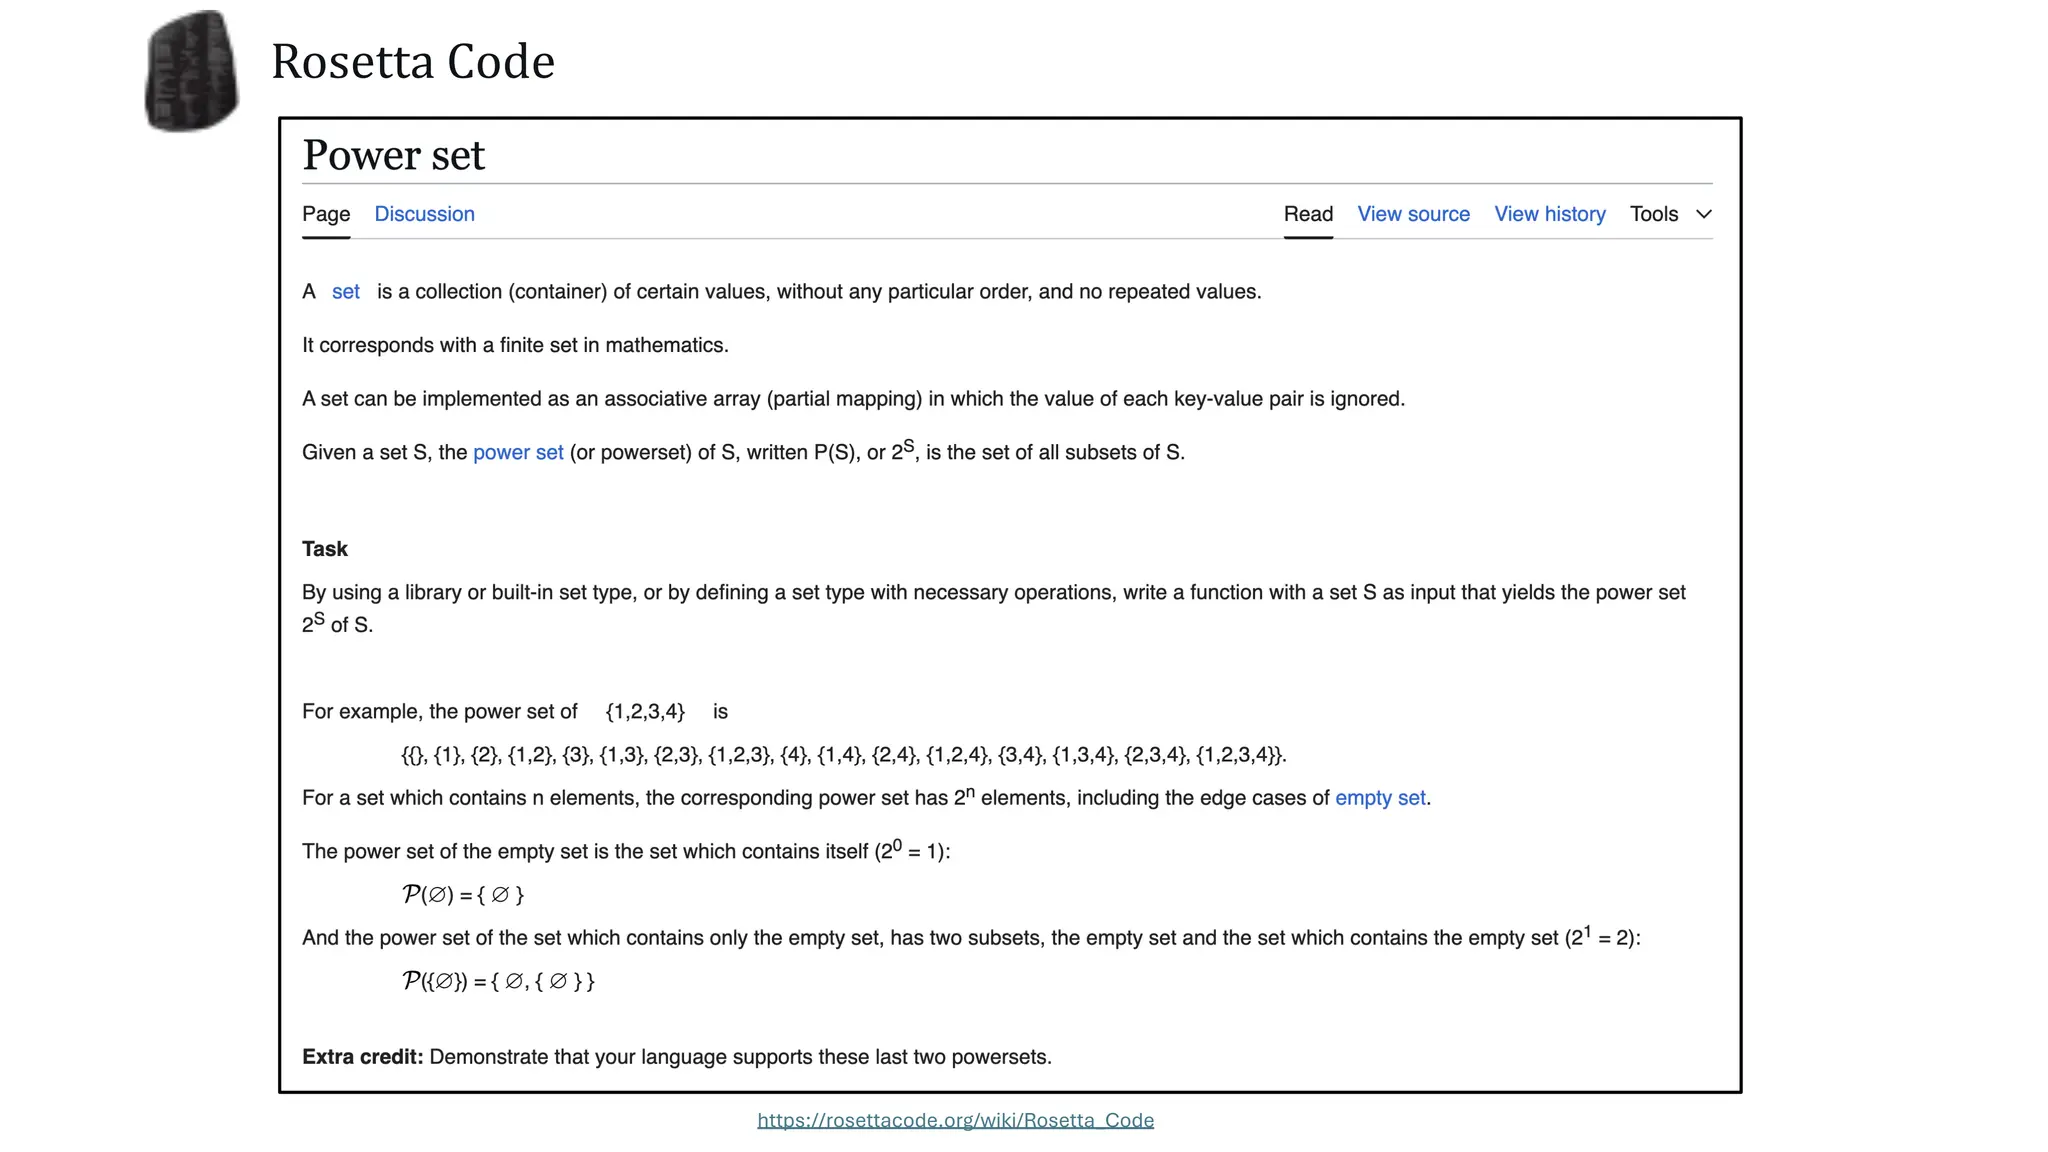Click the 'empty set' link
This screenshot has width=2048, height=1152.
click(1380, 797)
